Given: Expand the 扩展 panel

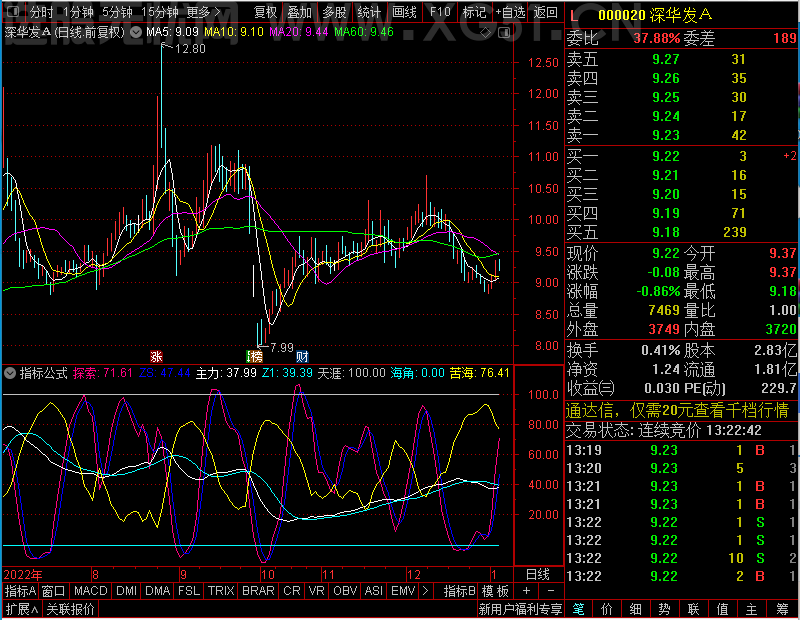Looking at the screenshot, I should click(x=22, y=609).
